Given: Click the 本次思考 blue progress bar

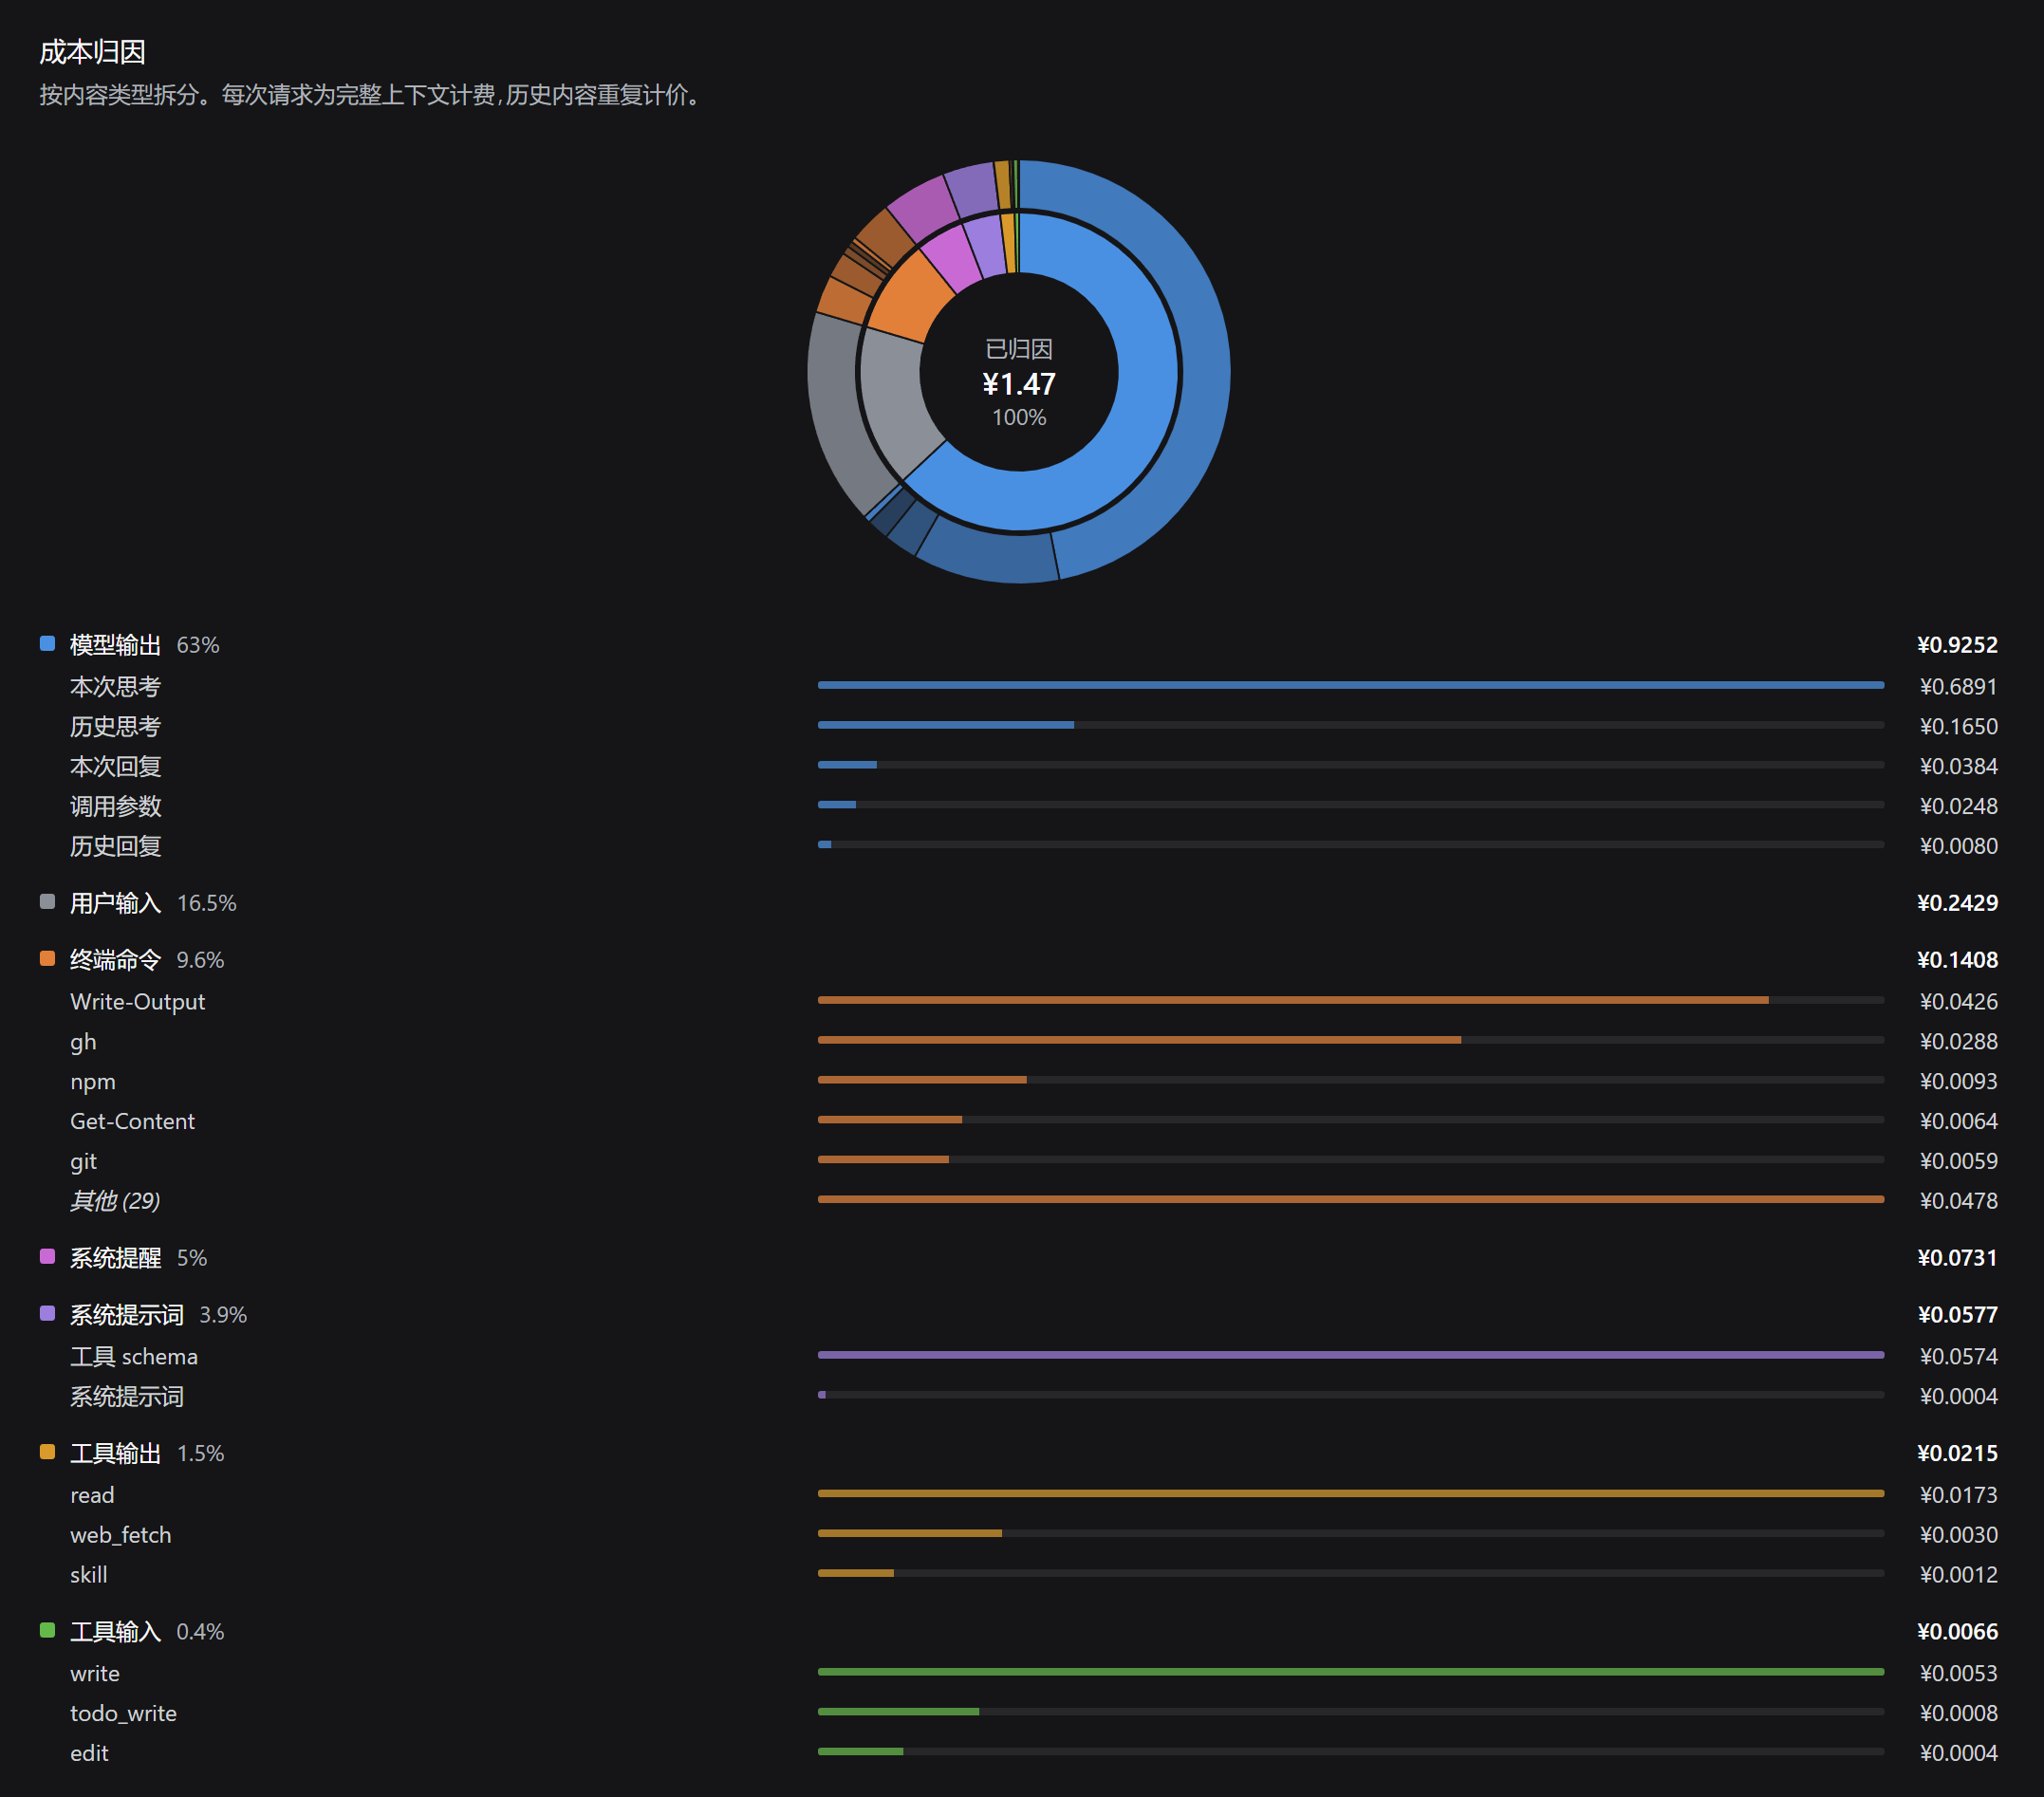Looking at the screenshot, I should click(1350, 685).
